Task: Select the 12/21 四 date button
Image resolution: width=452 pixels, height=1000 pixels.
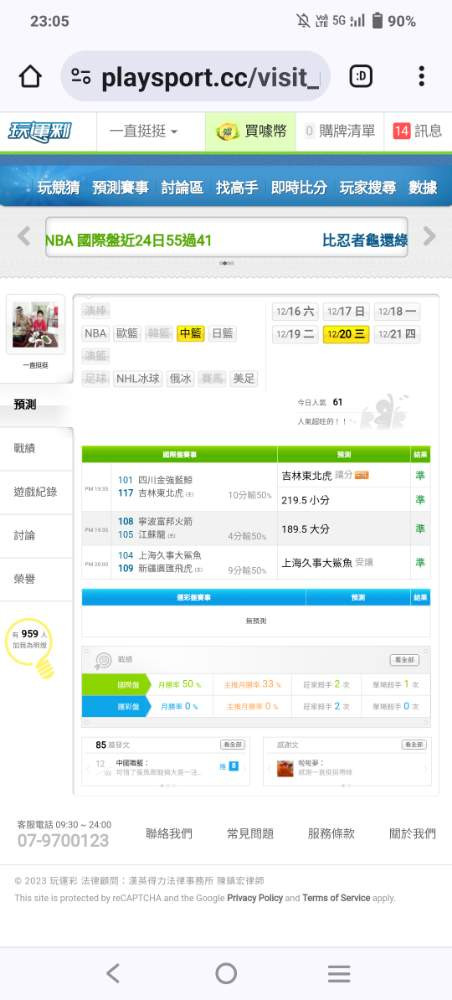Action: click(x=397, y=334)
